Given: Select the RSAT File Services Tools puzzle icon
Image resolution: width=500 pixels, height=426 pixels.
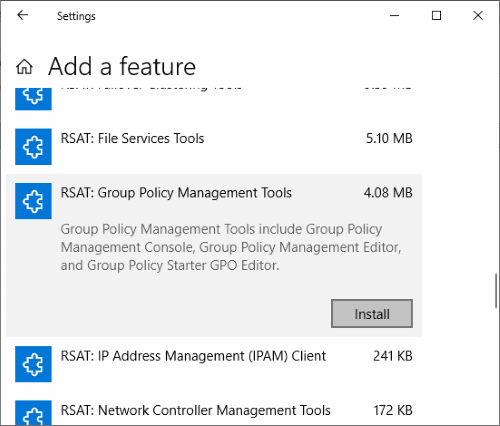Looking at the screenshot, I should point(33,147).
